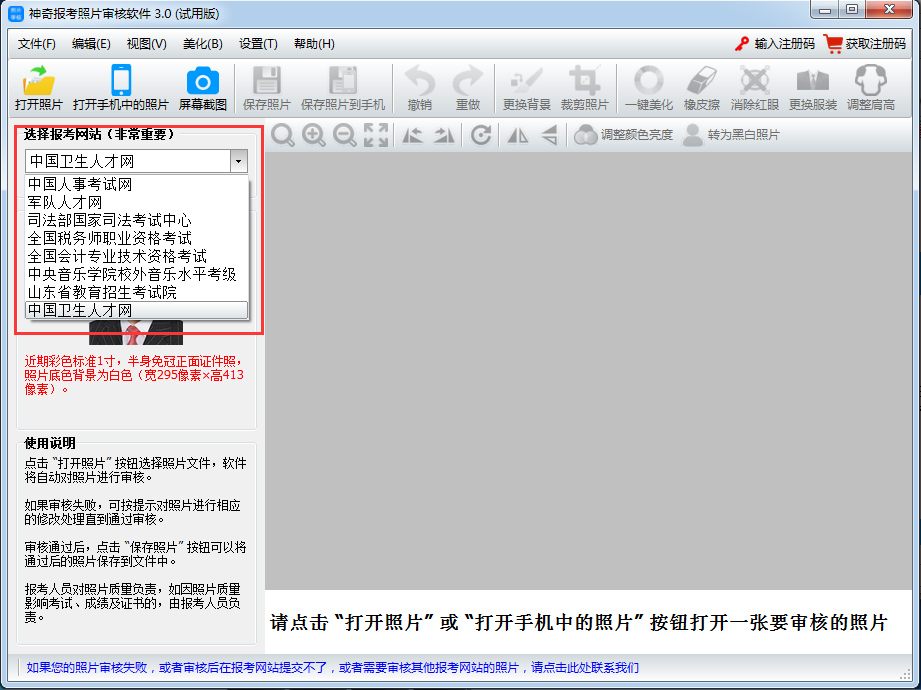Viewport: 921px width, 690px height.
Task: Select 军队人才网 from the list
Action: coord(137,203)
